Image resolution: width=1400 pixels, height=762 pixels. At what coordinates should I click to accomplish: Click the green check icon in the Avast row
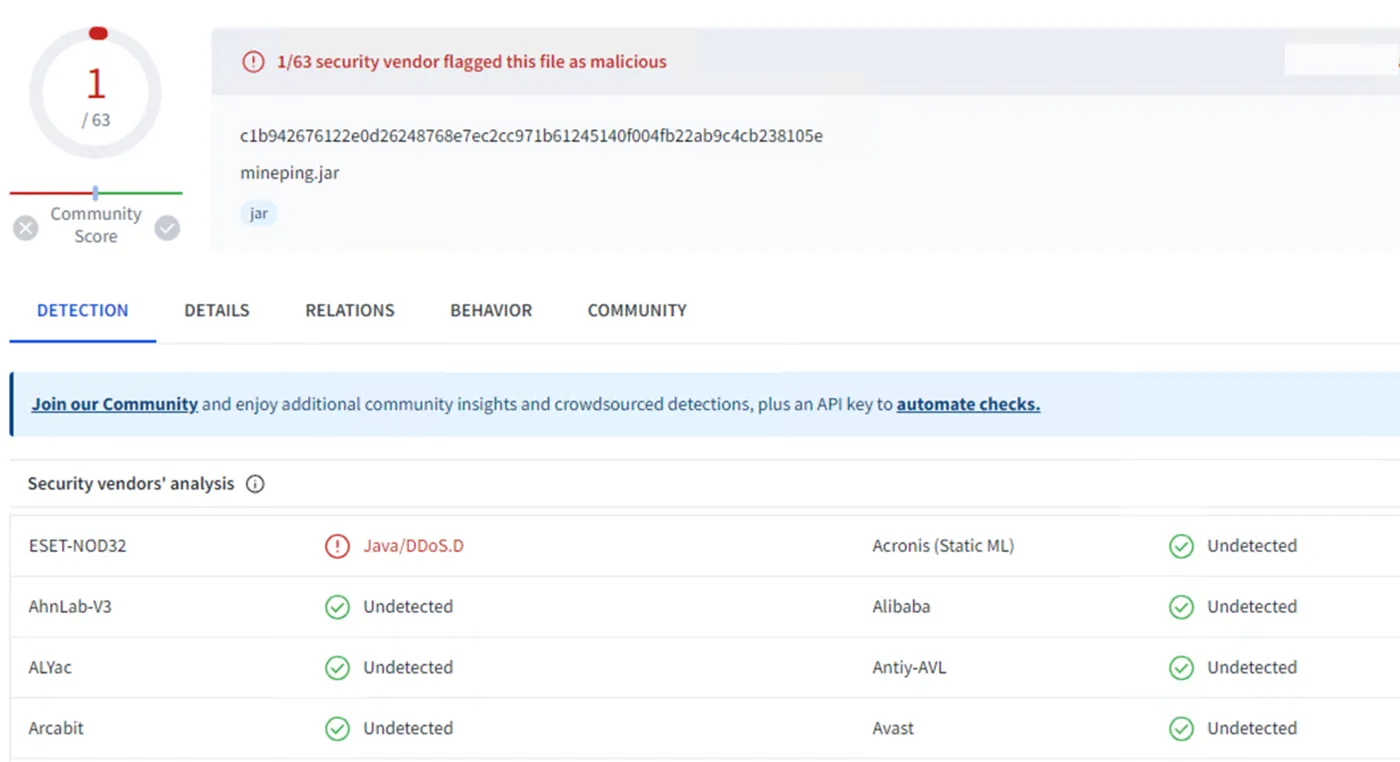pos(1182,729)
